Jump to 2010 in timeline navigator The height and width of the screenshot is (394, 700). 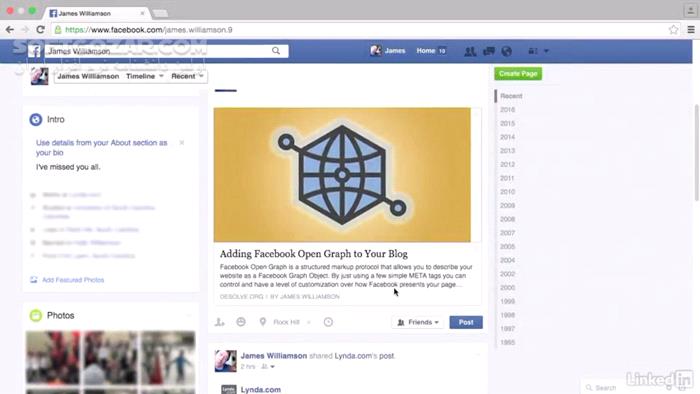pos(508,192)
